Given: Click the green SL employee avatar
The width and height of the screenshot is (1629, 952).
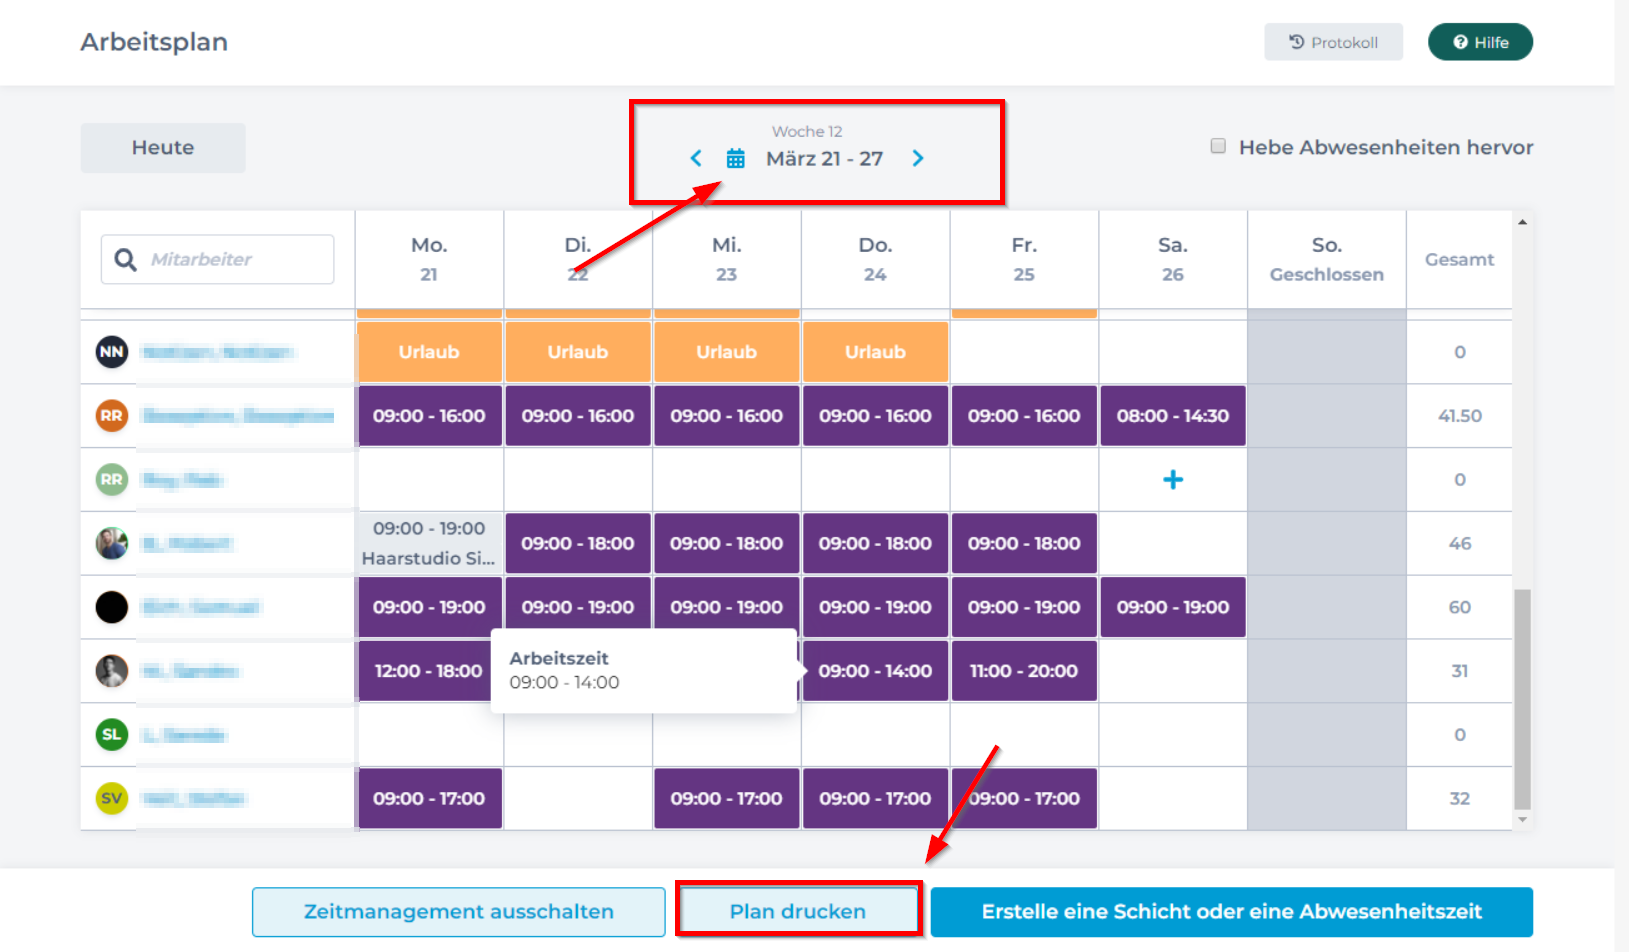Looking at the screenshot, I should [112, 735].
